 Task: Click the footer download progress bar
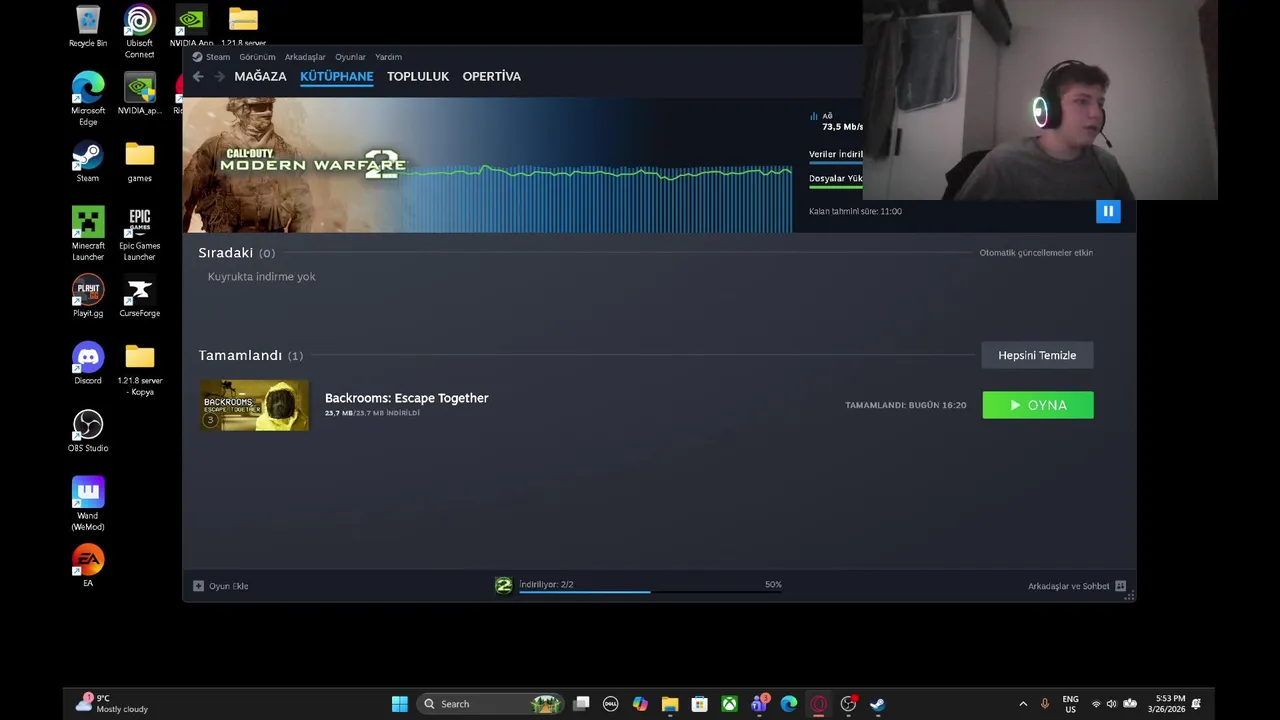(650, 592)
